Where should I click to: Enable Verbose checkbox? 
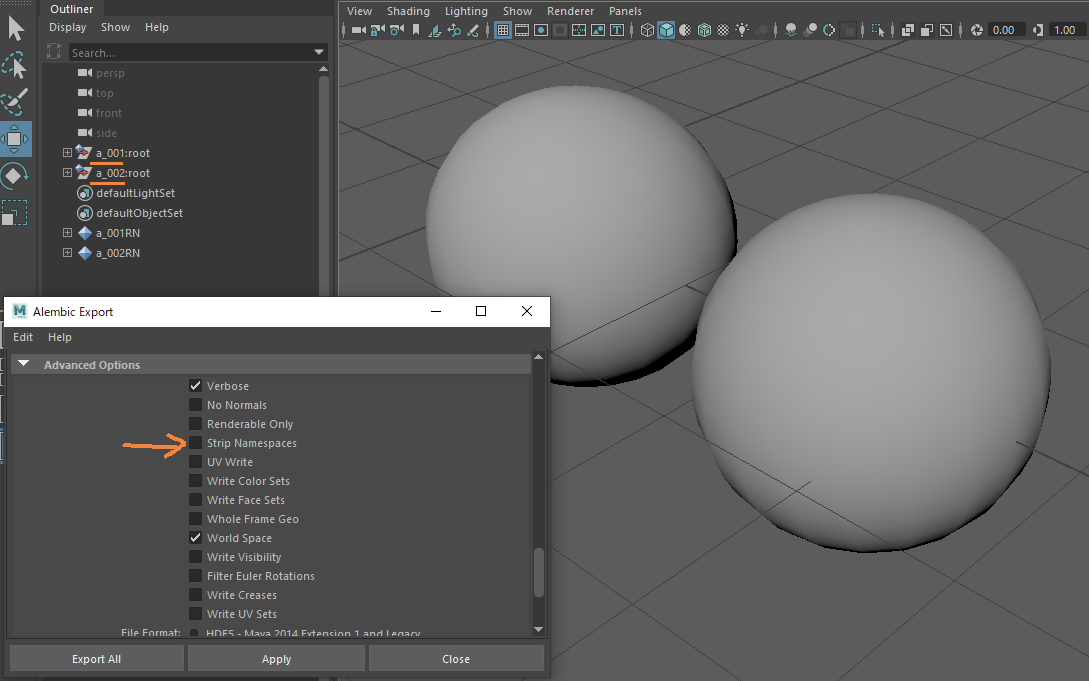(195, 385)
